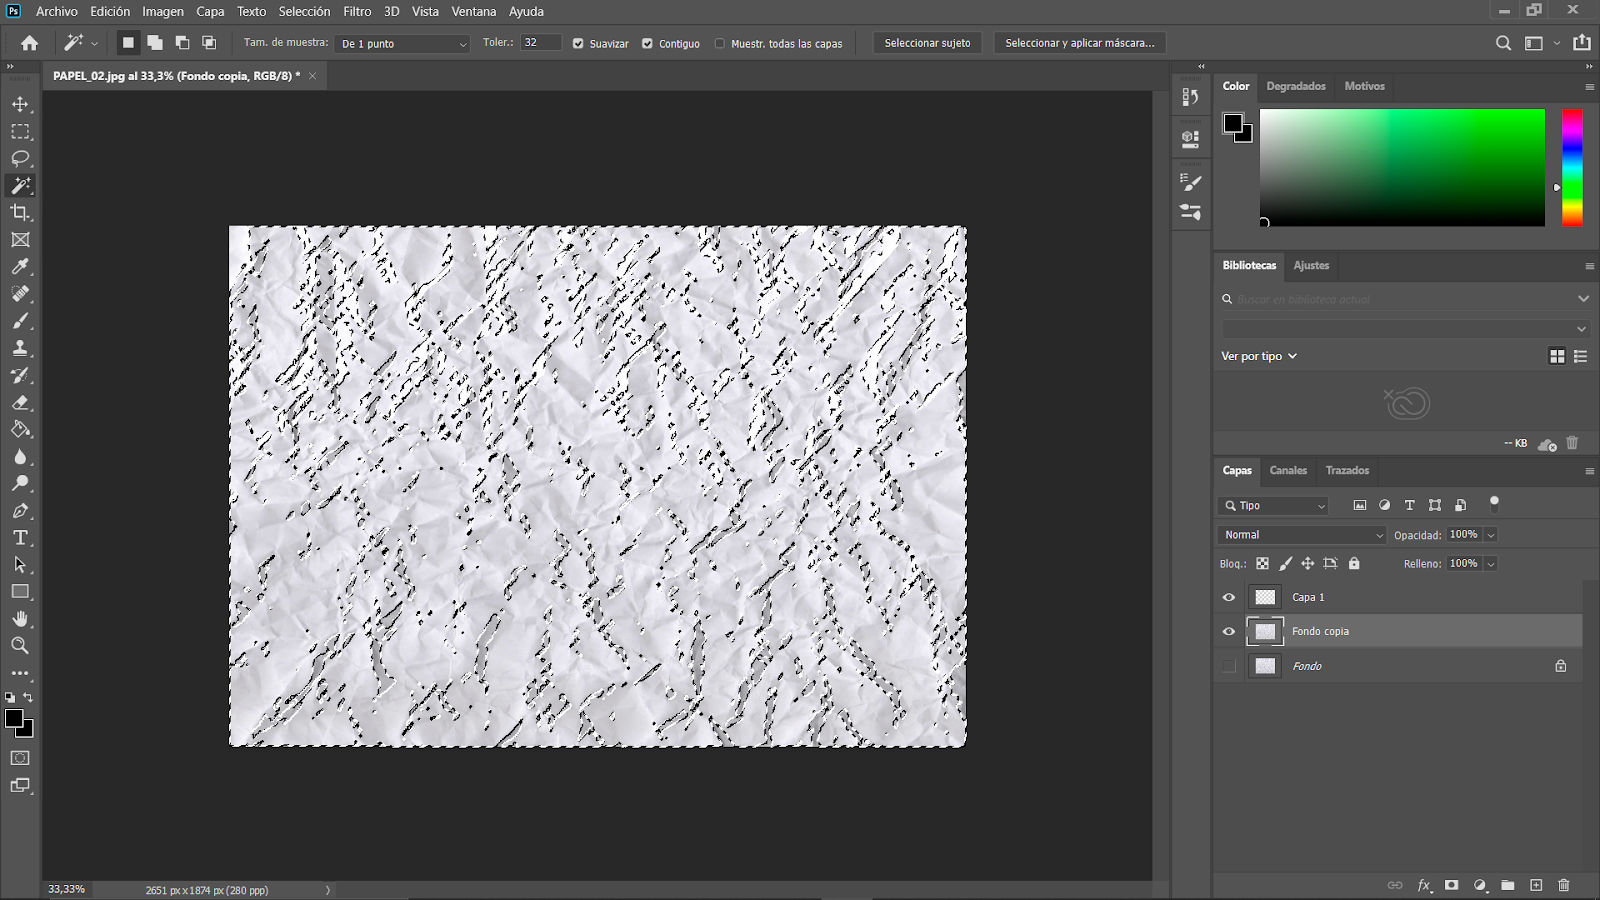The width and height of the screenshot is (1600, 900).
Task: Open the Archivo menu
Action: point(56,12)
